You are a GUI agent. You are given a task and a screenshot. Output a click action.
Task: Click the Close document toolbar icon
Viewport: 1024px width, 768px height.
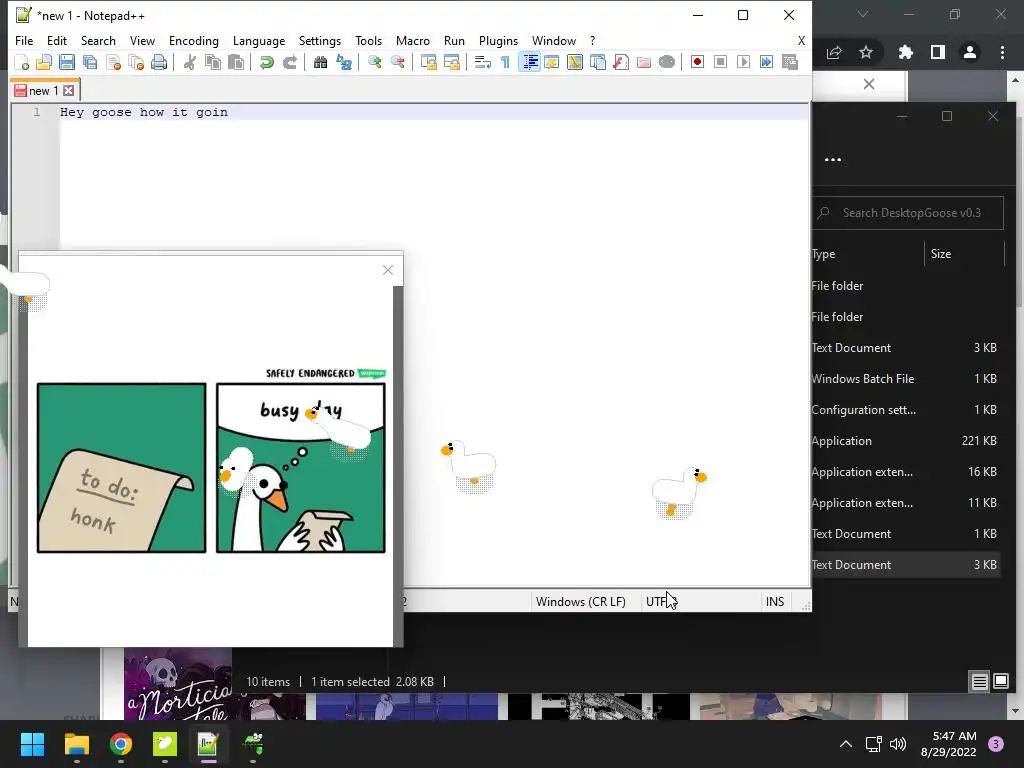(x=113, y=62)
